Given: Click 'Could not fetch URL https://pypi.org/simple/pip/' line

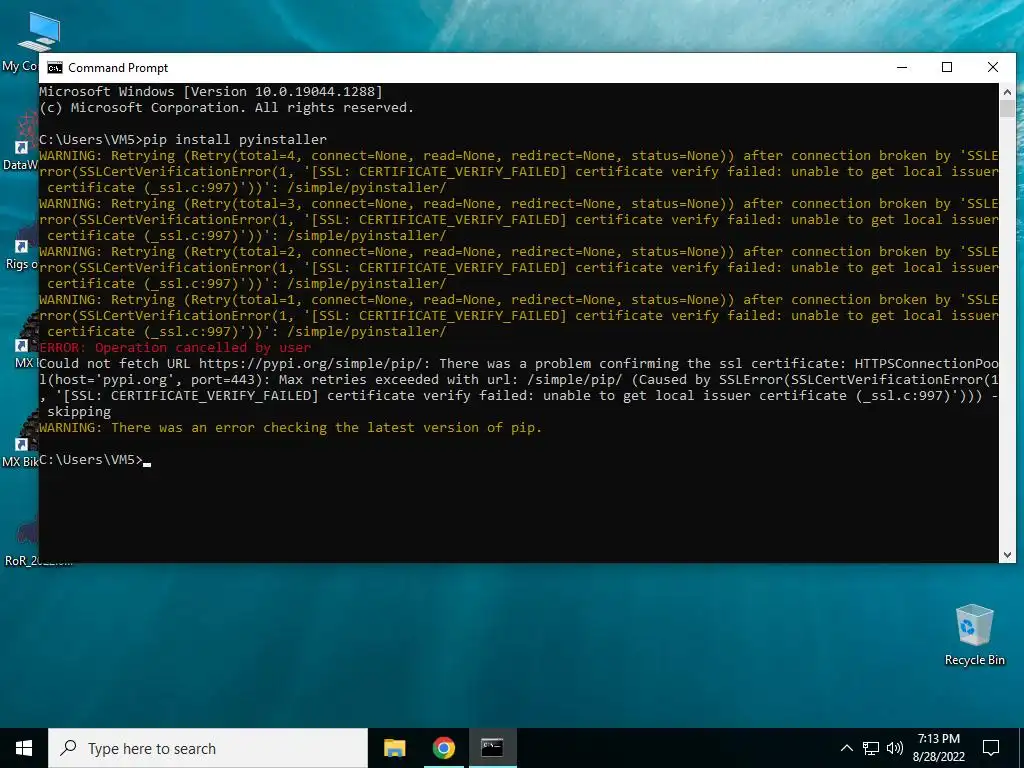Looking at the screenshot, I should click(519, 364).
